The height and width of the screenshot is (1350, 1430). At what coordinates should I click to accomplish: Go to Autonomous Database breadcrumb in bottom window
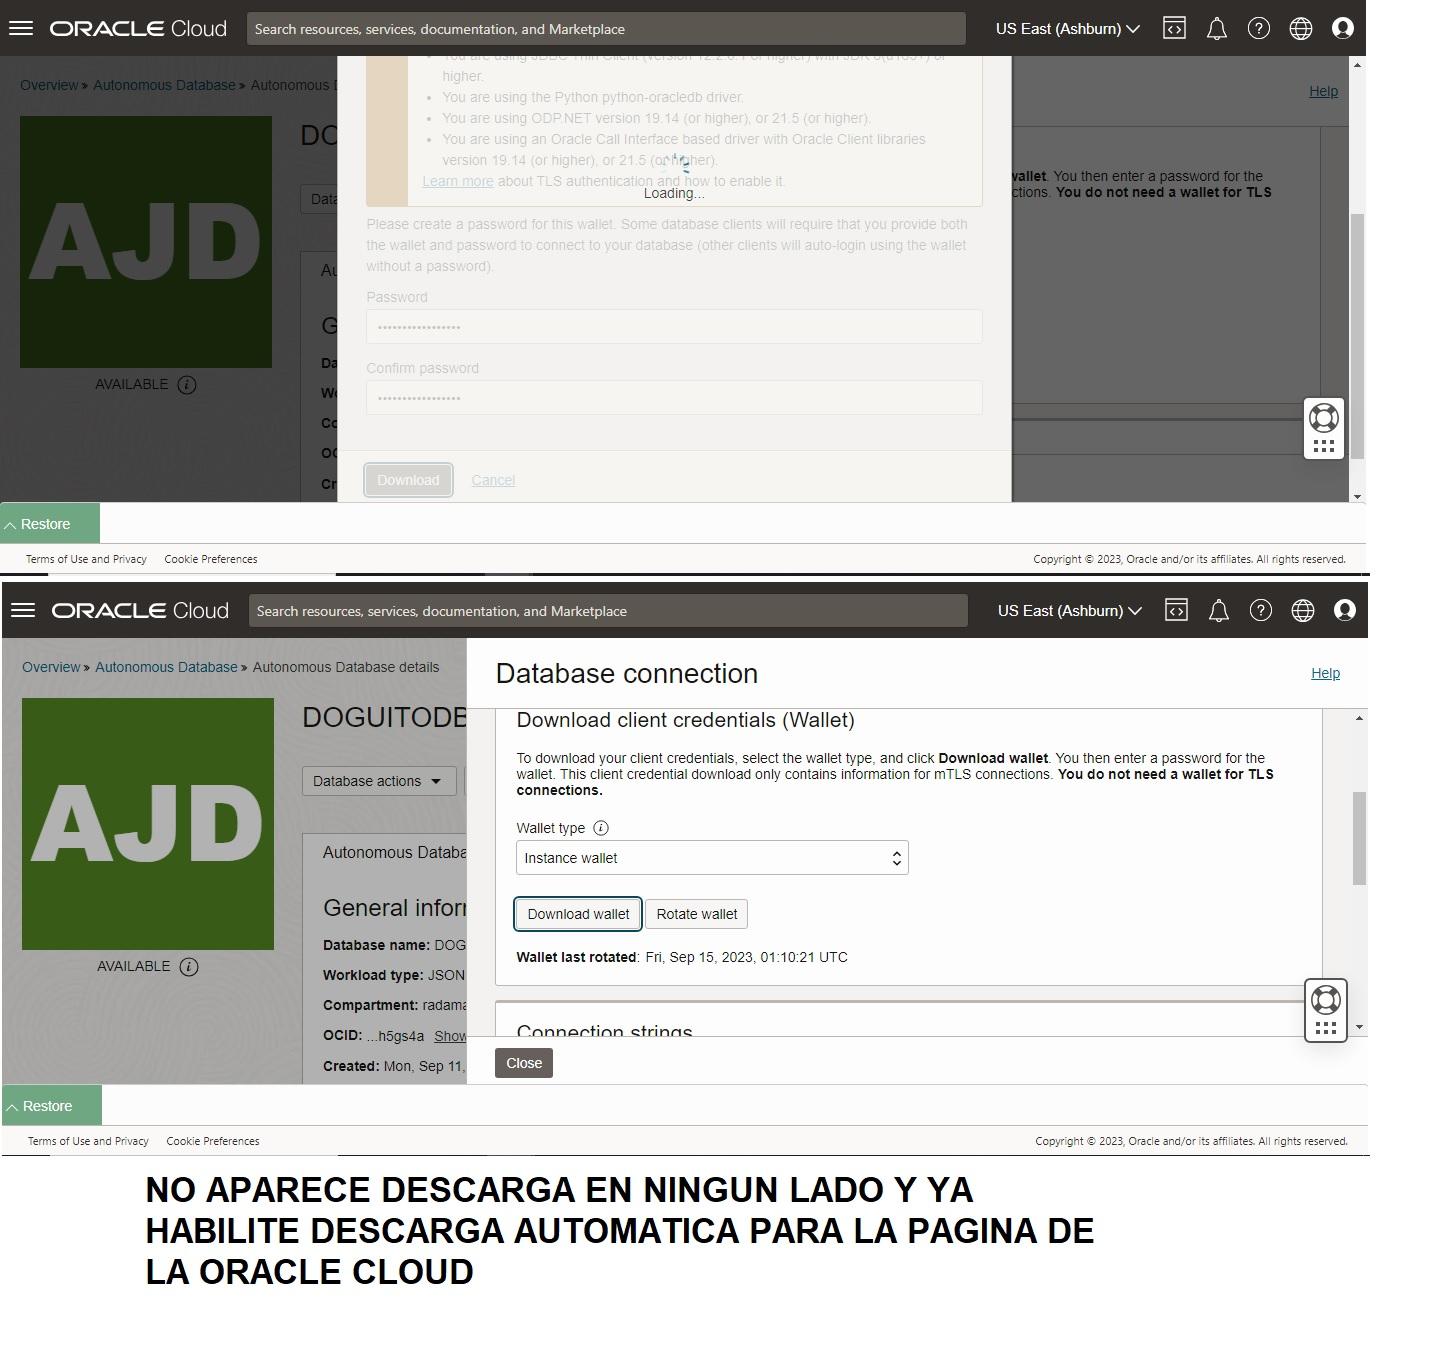166,667
